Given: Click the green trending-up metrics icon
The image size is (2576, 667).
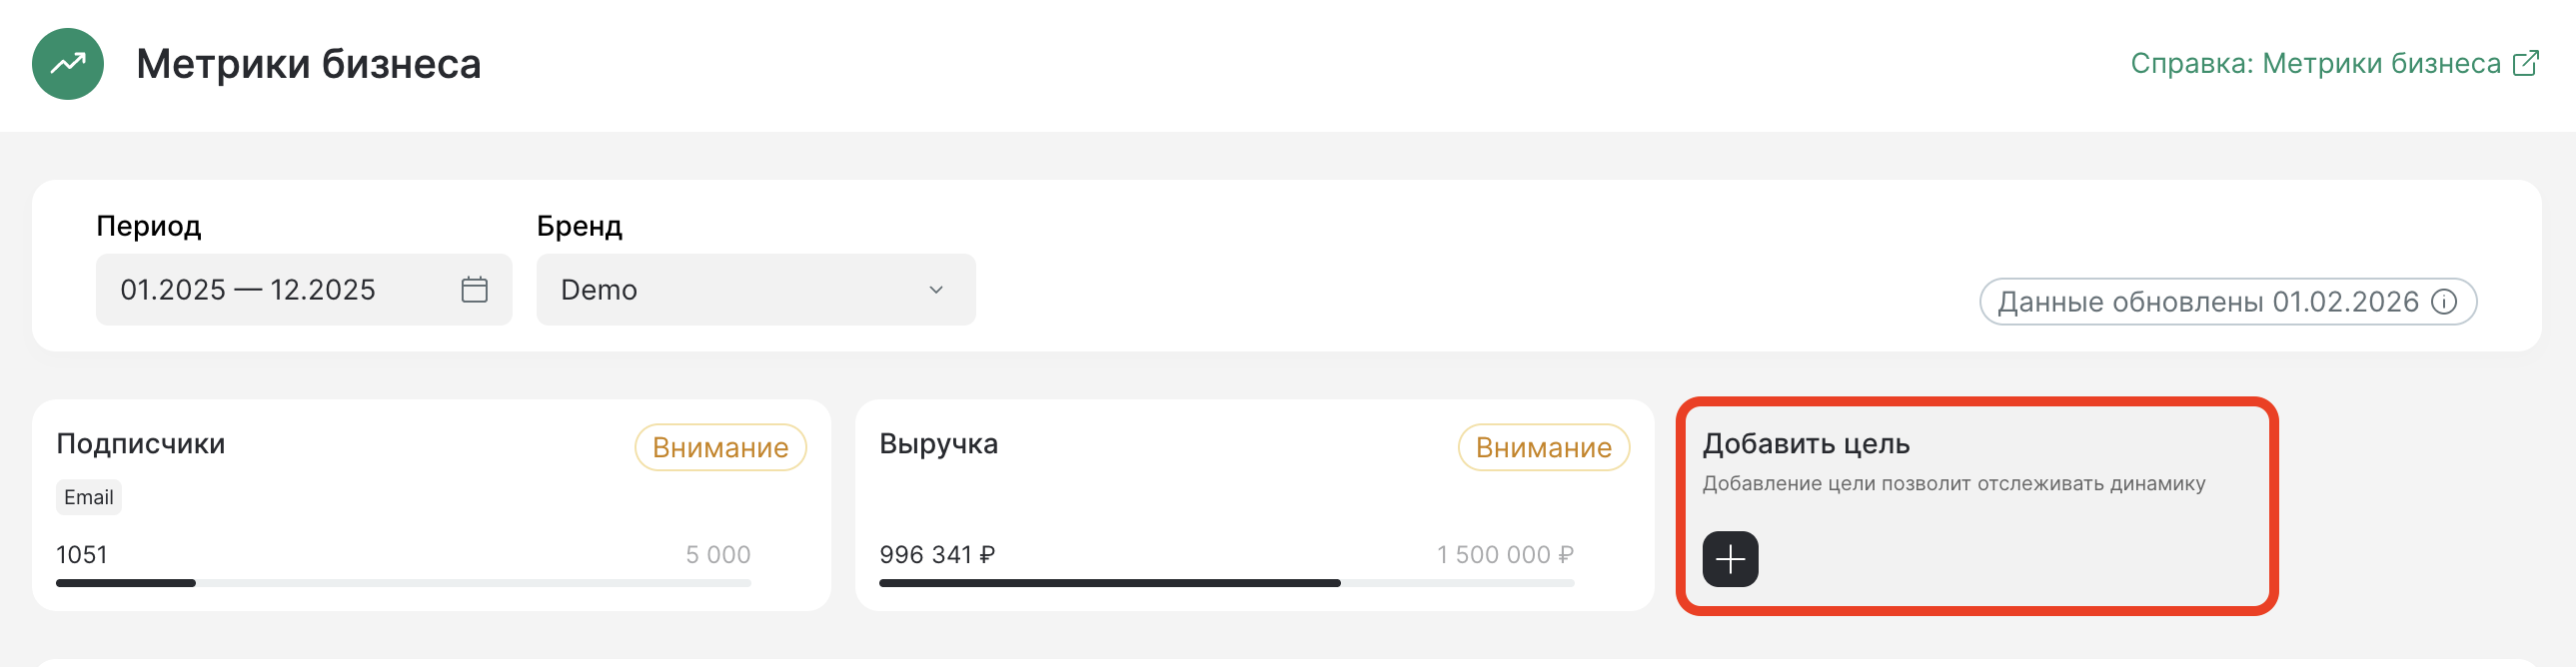Looking at the screenshot, I should point(68,64).
